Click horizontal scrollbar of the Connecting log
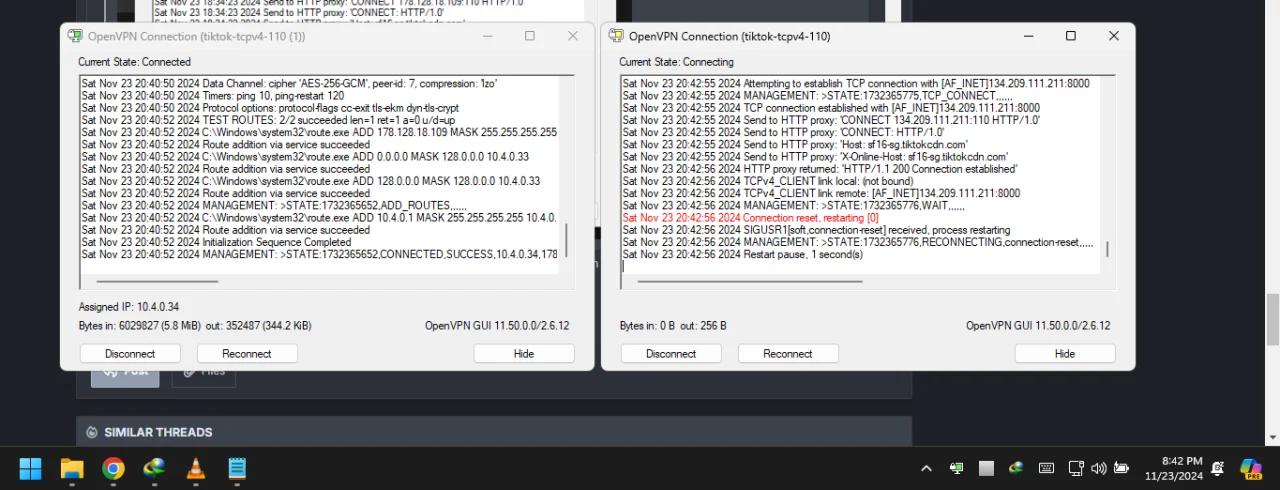 pos(750,280)
